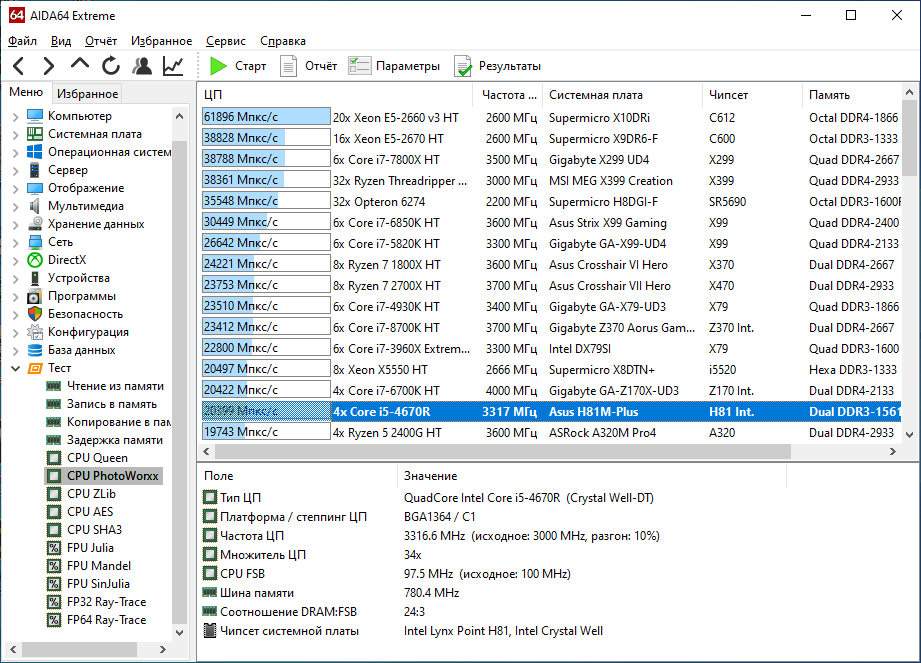
Task: Open the Справка menu
Action: coord(283,41)
